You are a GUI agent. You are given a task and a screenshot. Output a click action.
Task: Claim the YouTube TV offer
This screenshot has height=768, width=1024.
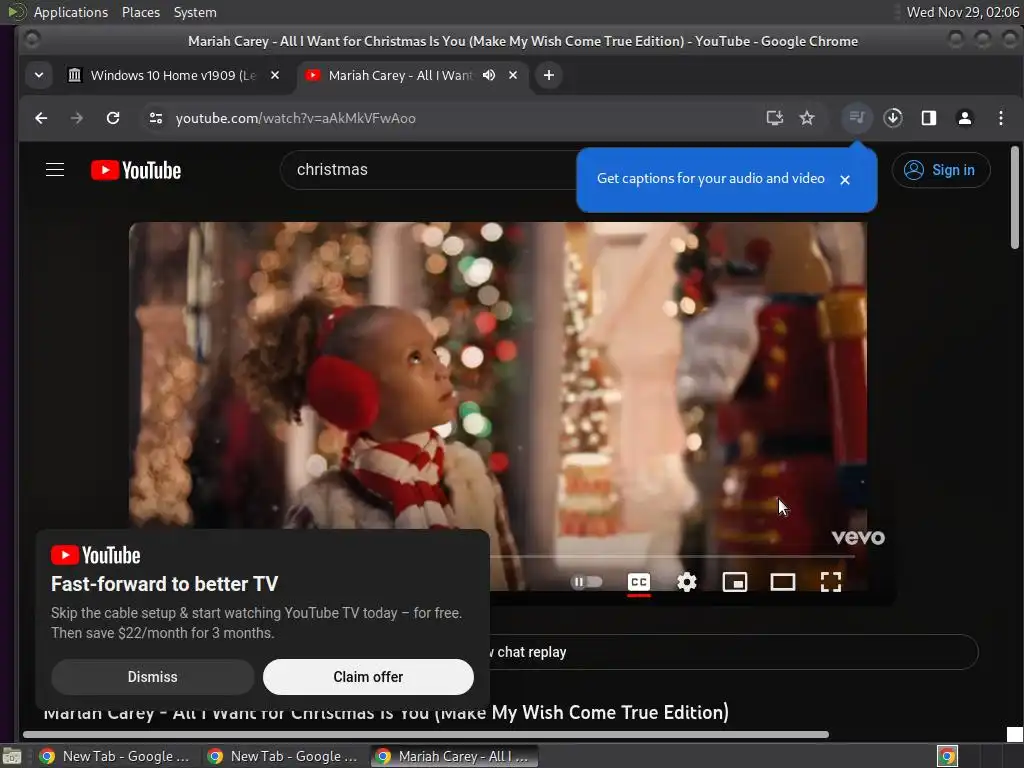368,677
